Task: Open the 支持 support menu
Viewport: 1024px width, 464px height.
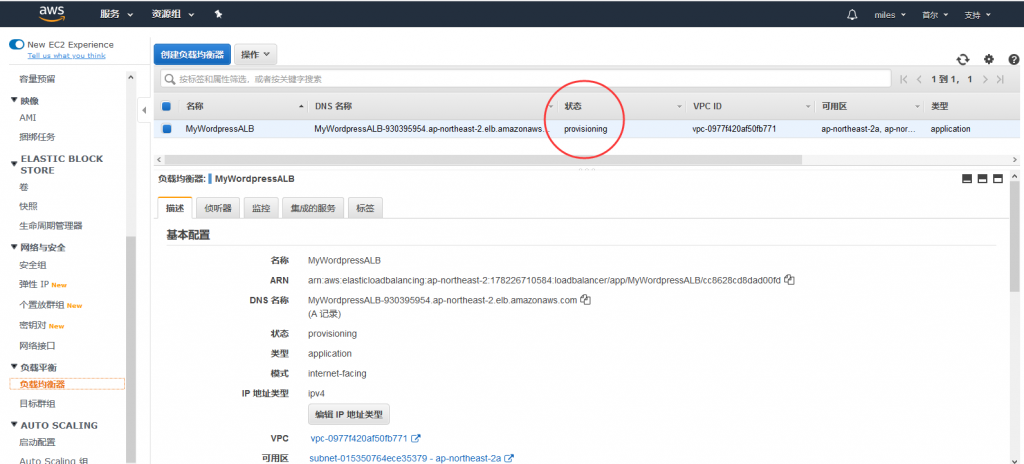Action: click(977, 14)
